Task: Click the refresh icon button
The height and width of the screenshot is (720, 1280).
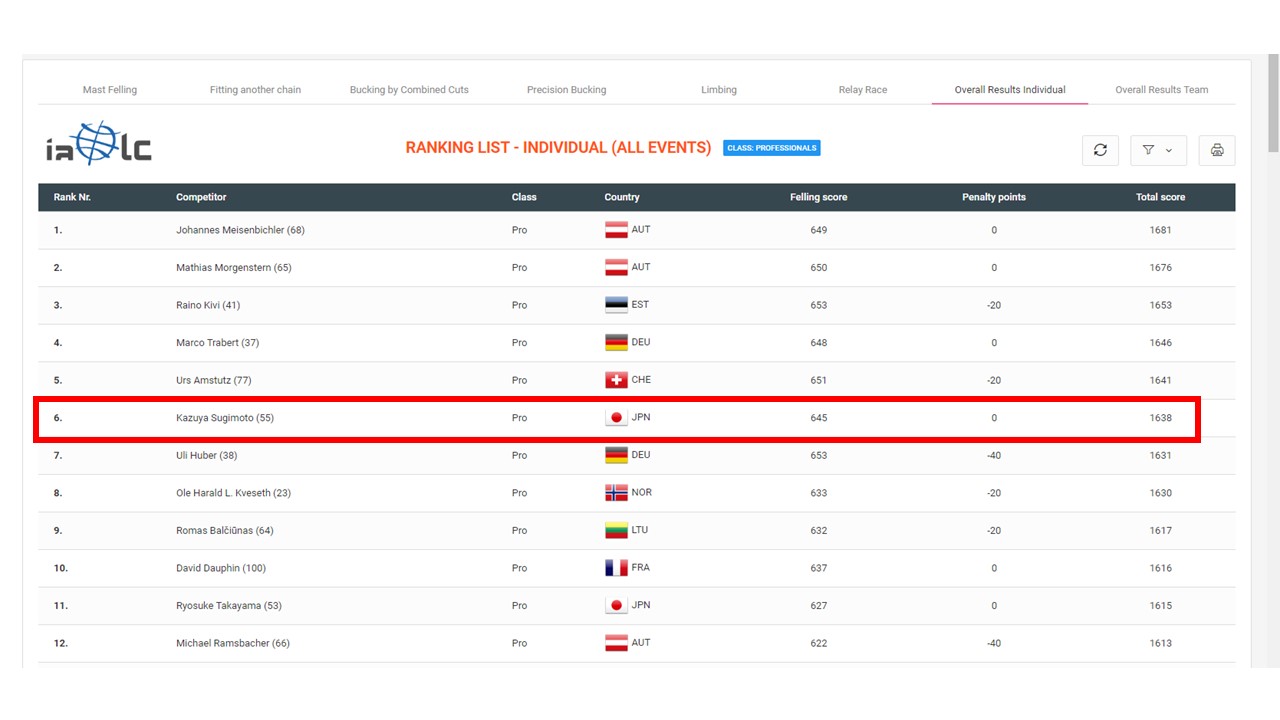Action: (1100, 150)
